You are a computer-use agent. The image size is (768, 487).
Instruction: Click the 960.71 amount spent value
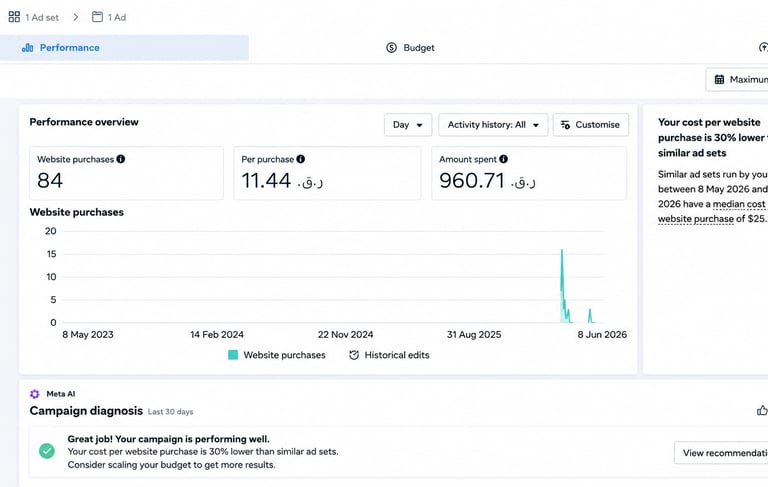pyautogui.click(x=472, y=181)
